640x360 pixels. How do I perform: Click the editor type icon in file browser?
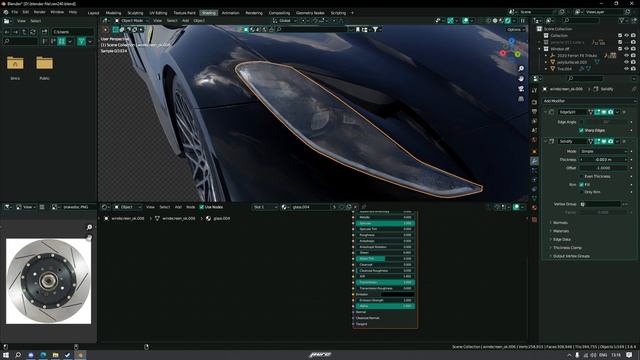(x=7, y=21)
